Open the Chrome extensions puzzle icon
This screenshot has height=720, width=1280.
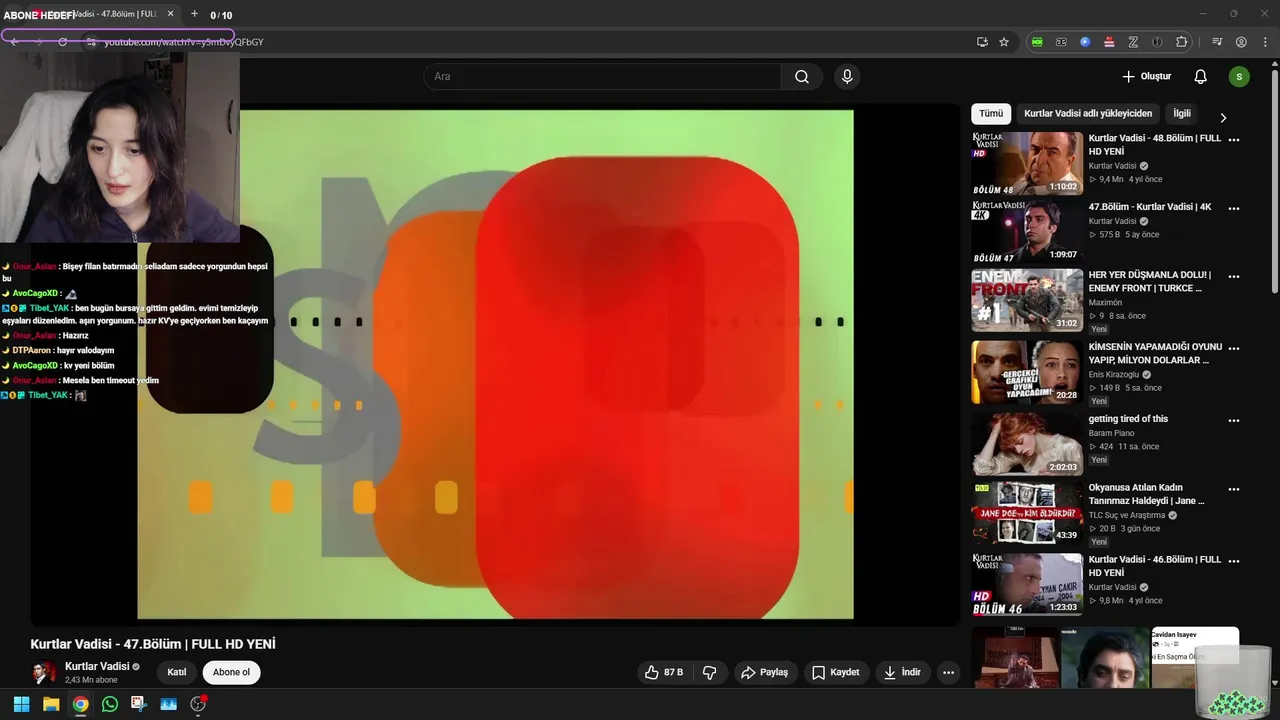click(1181, 42)
